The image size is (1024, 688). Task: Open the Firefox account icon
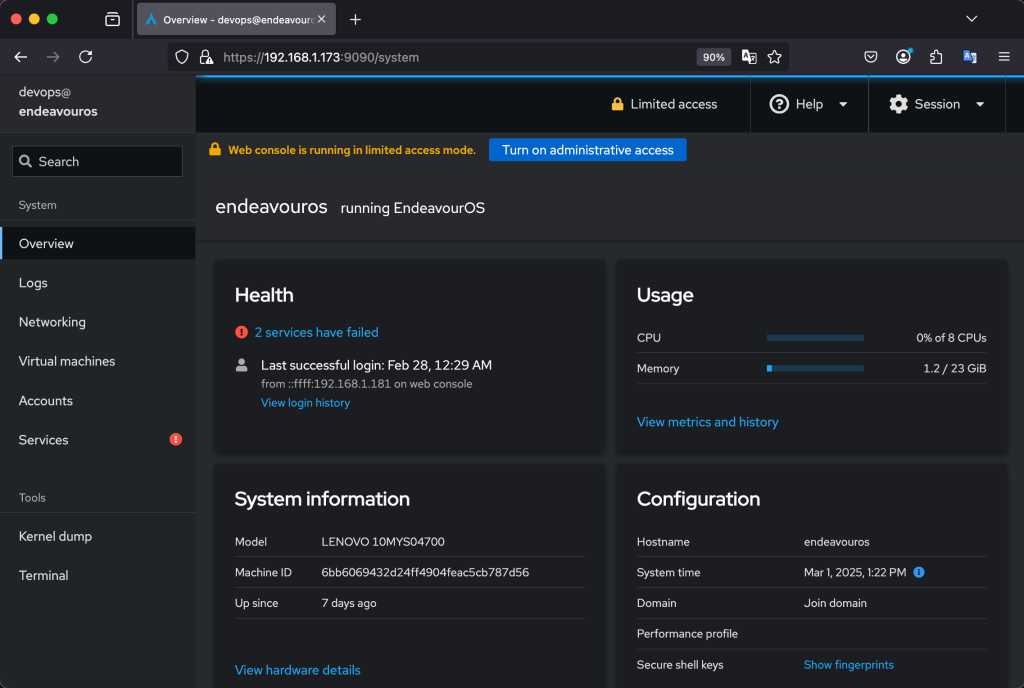pyautogui.click(x=904, y=57)
